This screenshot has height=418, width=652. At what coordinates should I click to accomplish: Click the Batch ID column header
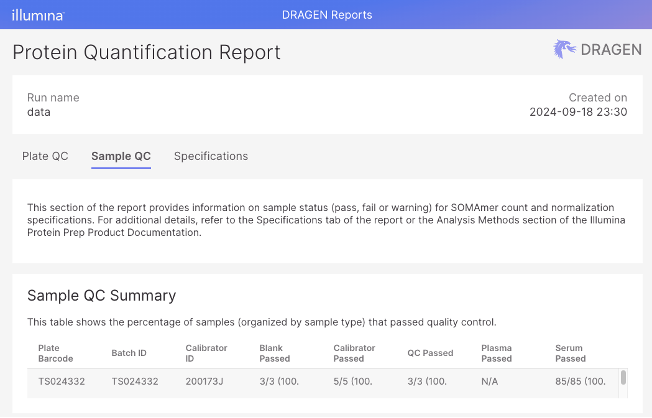(129, 353)
